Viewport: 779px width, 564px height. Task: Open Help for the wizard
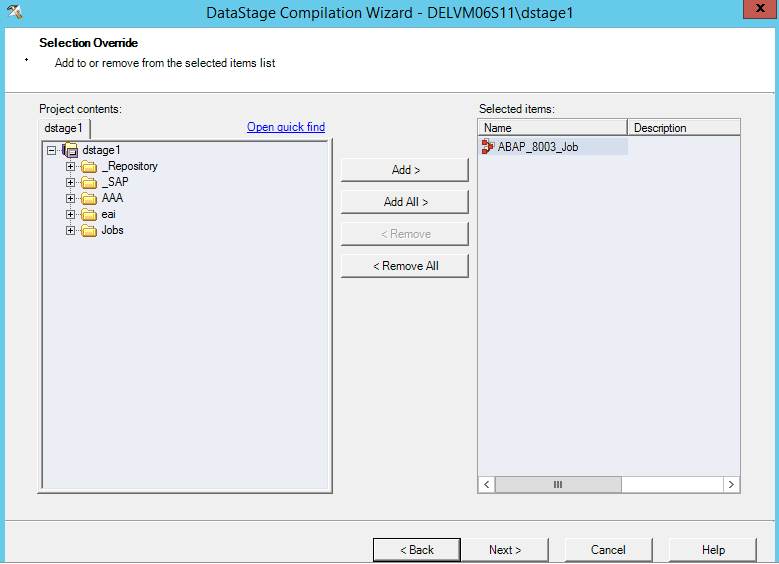(713, 550)
